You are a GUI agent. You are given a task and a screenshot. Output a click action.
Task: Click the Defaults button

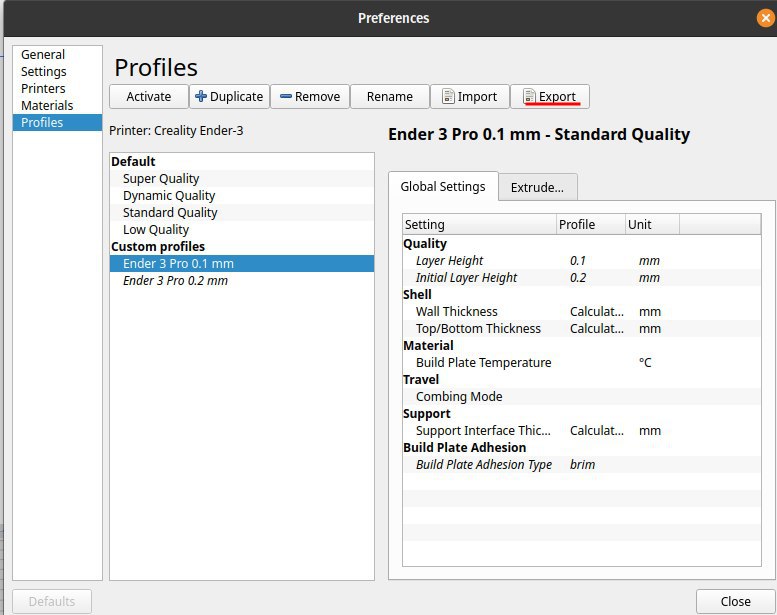coord(52,601)
